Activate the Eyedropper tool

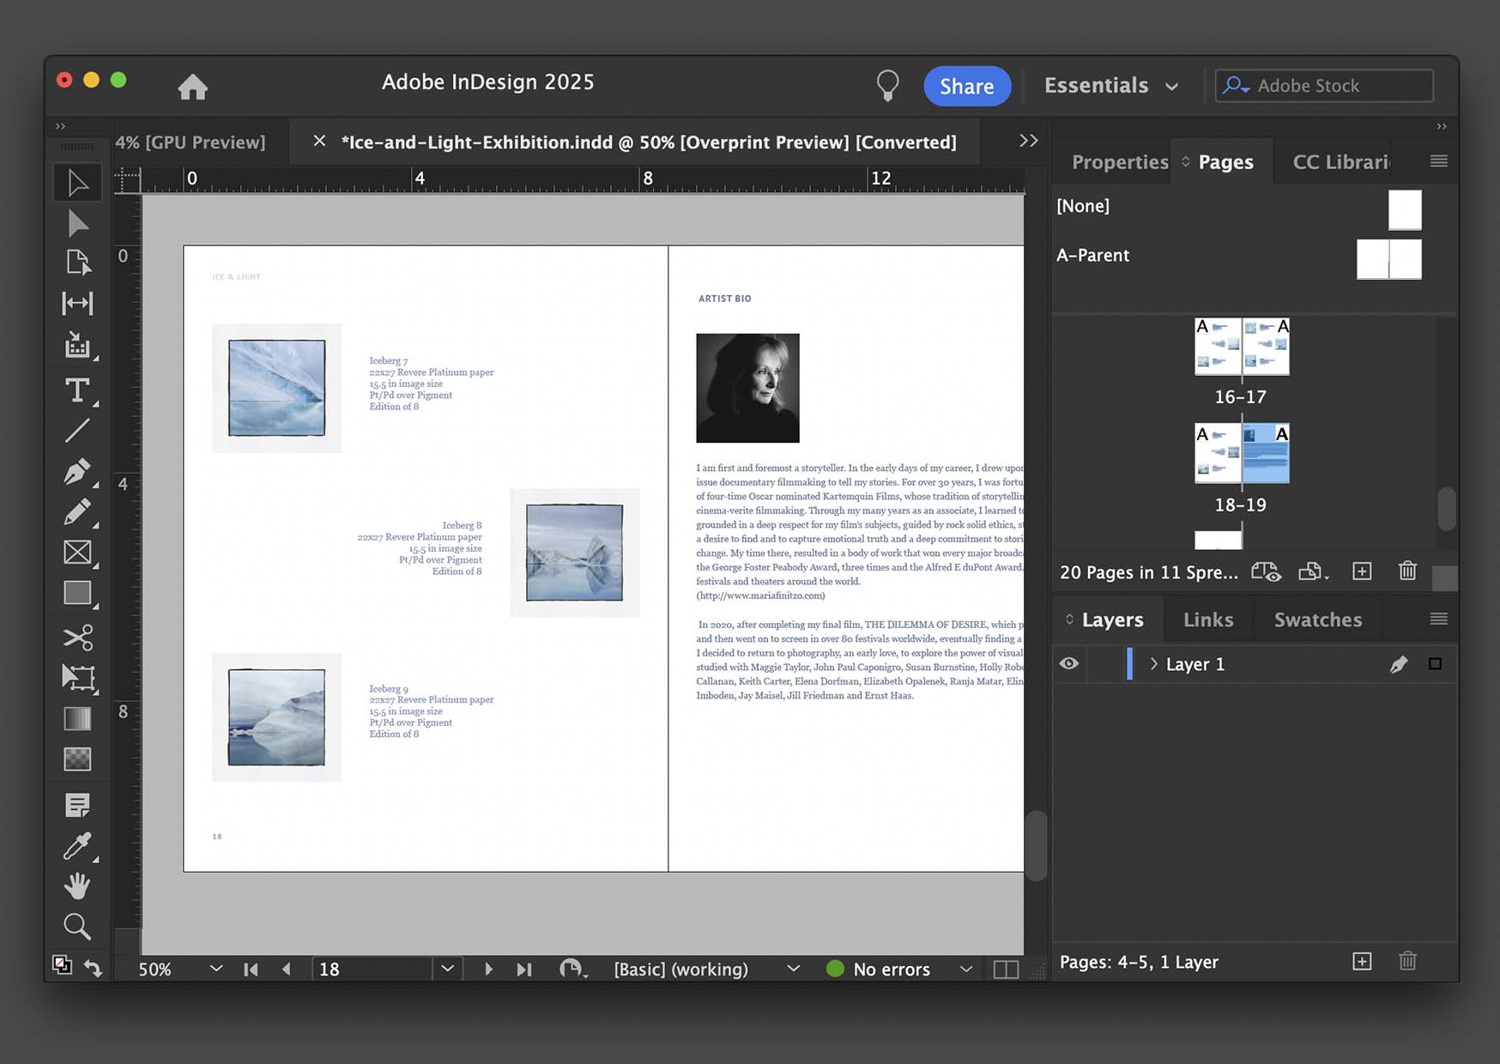click(x=77, y=846)
